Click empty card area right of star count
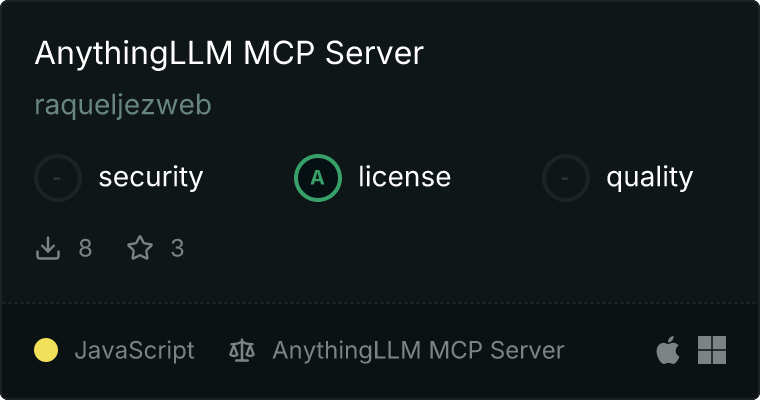This screenshot has height=400, width=760. click(x=436, y=248)
